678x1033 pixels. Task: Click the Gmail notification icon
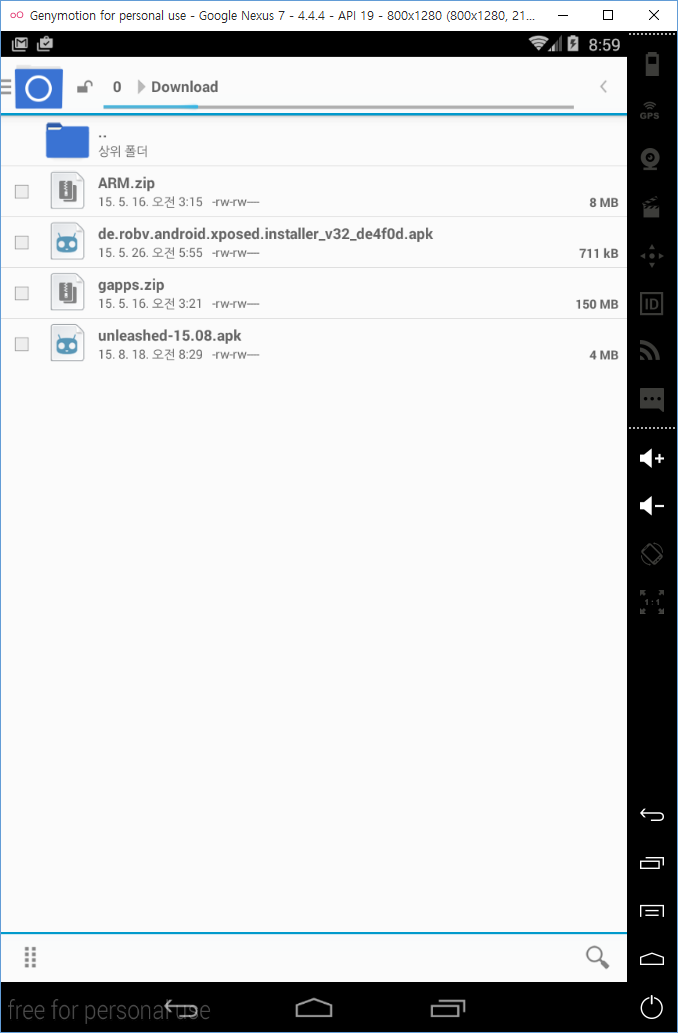20,44
